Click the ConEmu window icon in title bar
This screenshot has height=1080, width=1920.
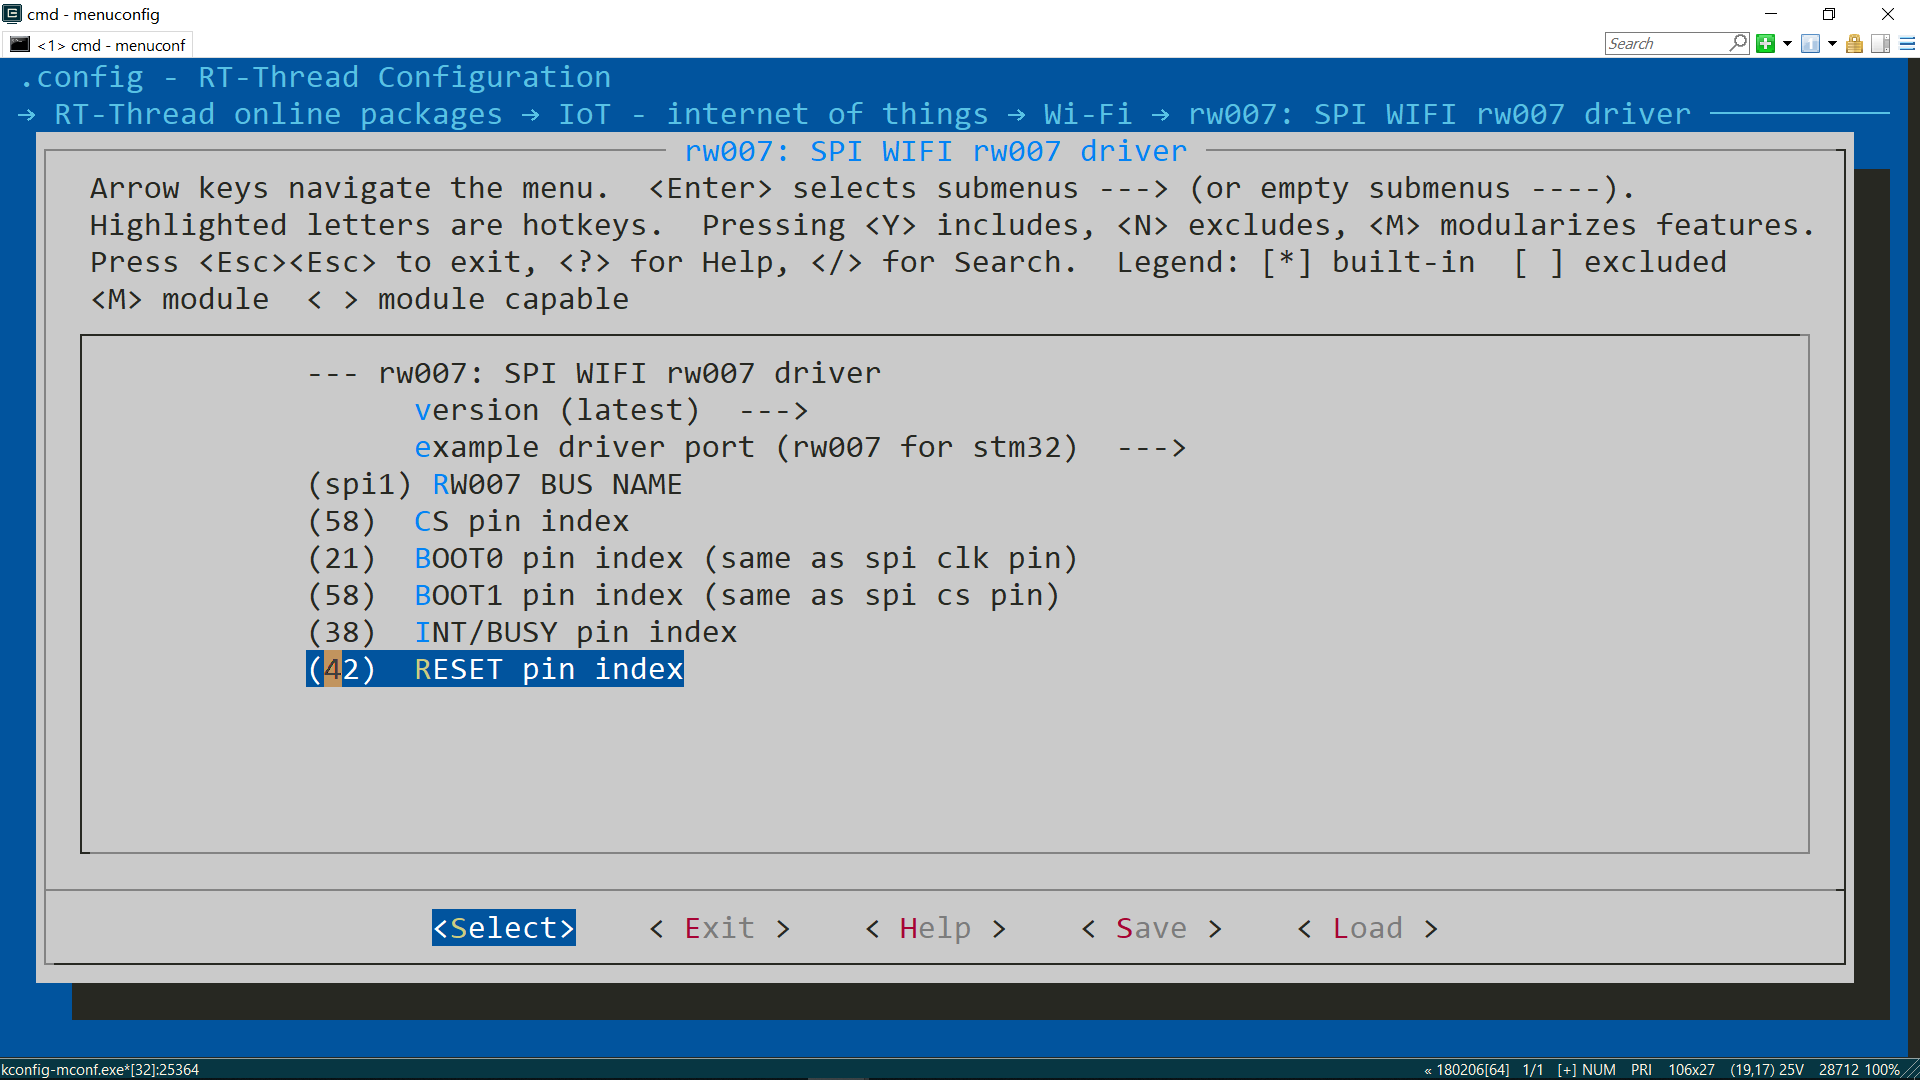tap(12, 14)
